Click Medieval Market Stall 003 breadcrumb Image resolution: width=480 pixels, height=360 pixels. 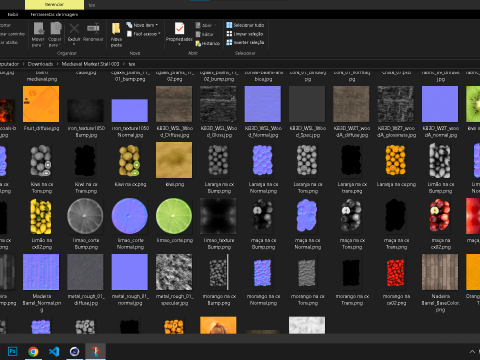click(90, 64)
